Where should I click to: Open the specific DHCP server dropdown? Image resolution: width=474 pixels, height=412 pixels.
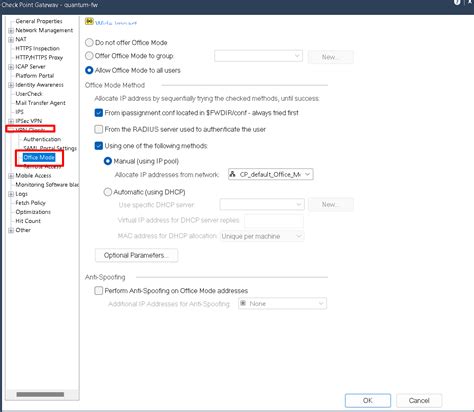click(262, 204)
